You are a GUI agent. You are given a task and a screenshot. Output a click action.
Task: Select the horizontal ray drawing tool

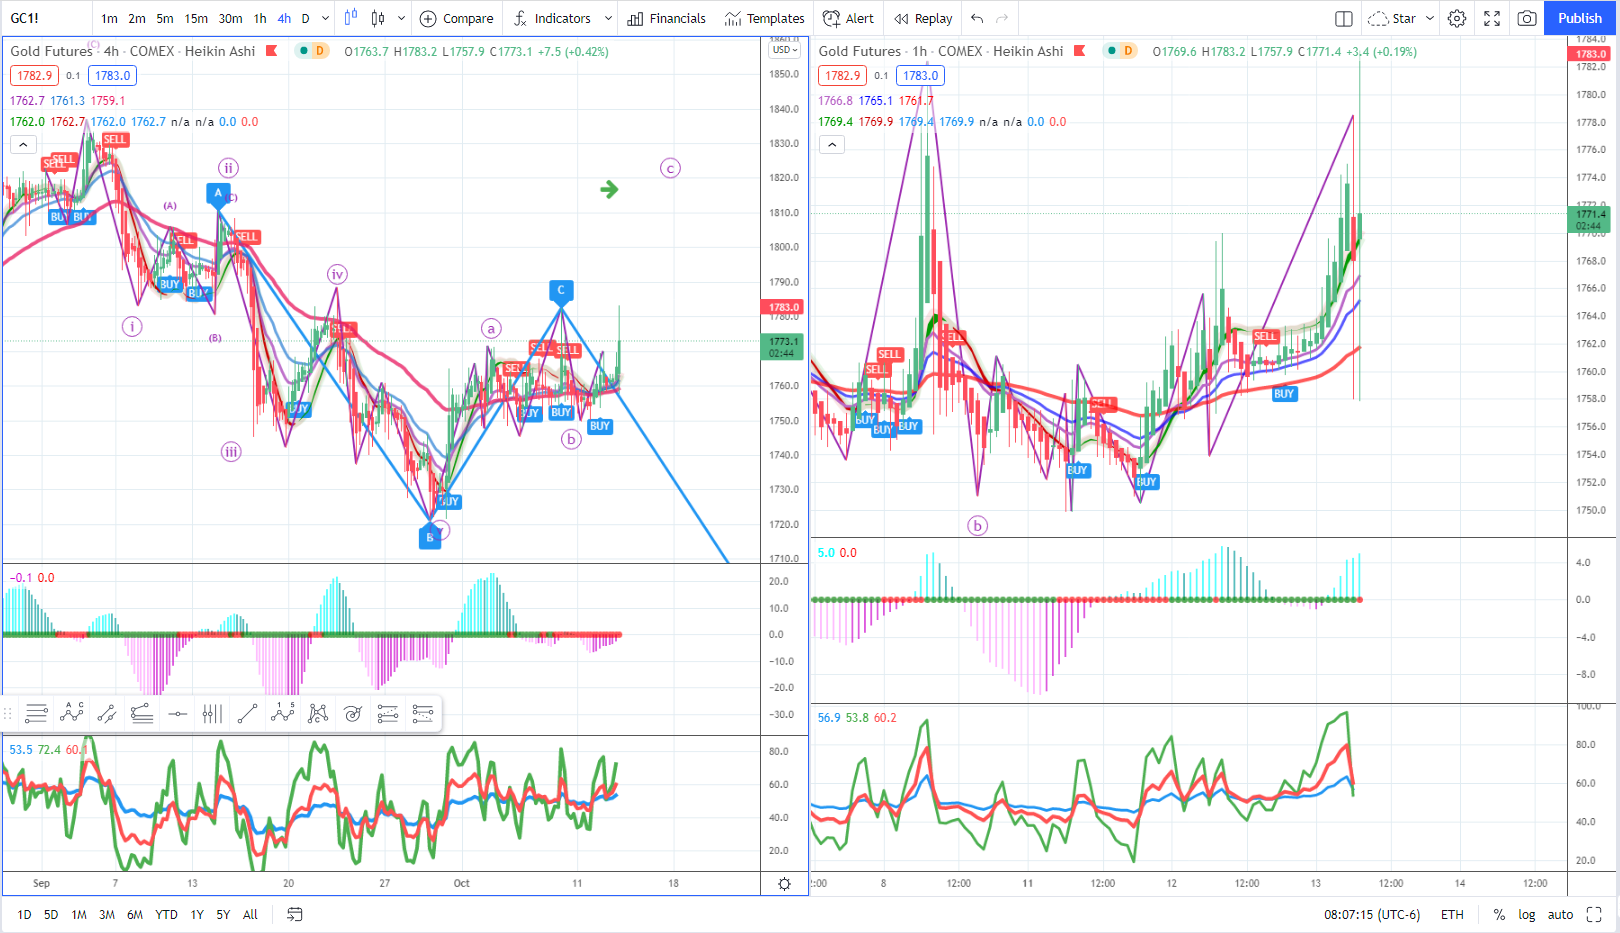pos(177,713)
